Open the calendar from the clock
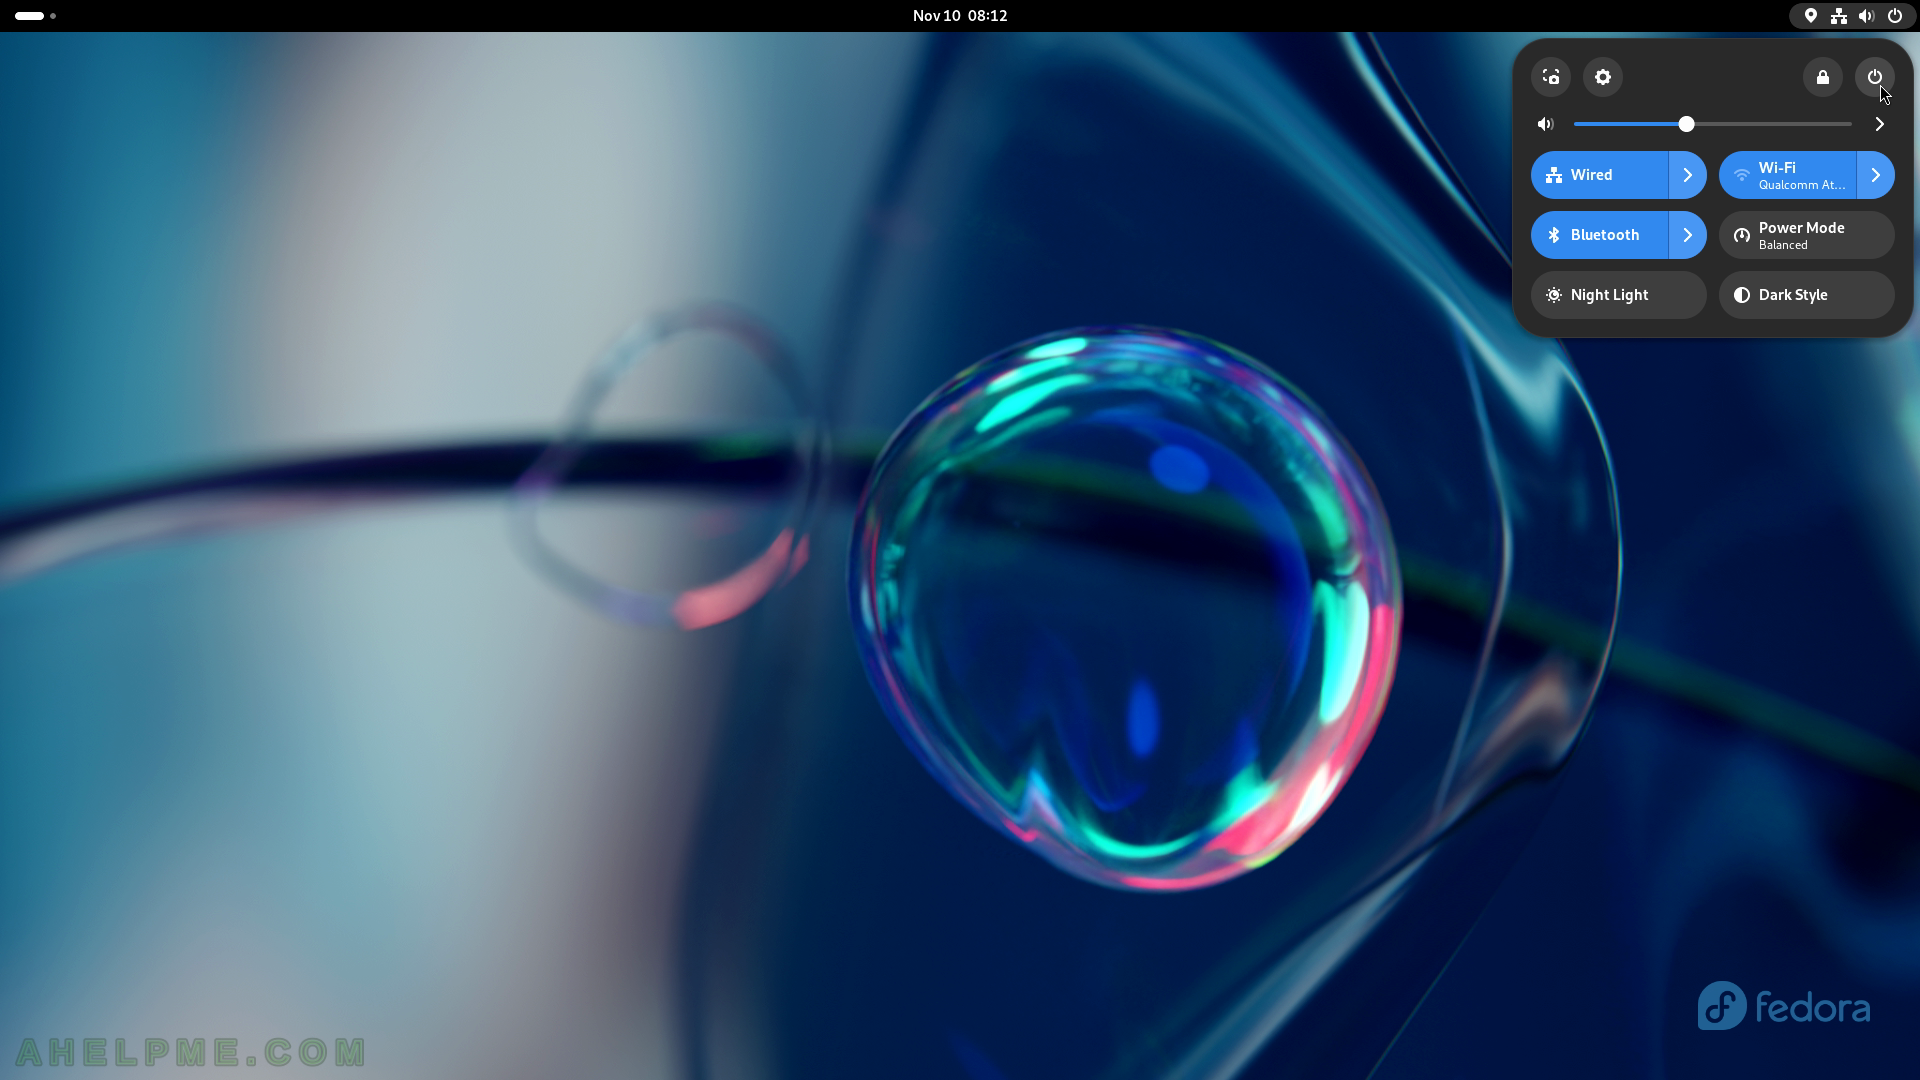Viewport: 1920px width, 1080px height. [x=960, y=16]
